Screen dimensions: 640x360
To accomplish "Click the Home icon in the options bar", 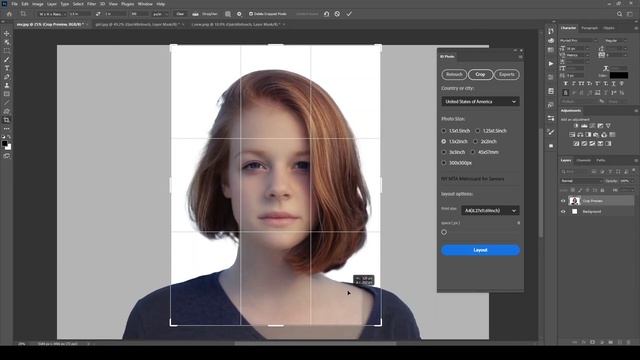I will tap(9, 14).
